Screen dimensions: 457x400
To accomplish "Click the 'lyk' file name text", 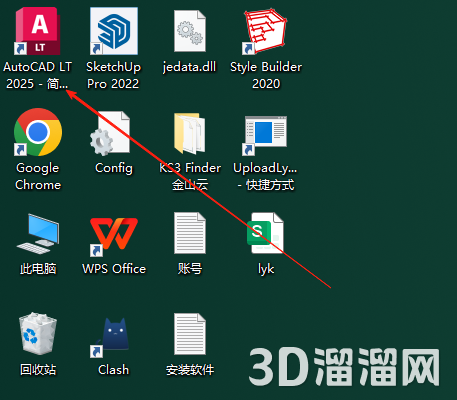I will (x=266, y=269).
